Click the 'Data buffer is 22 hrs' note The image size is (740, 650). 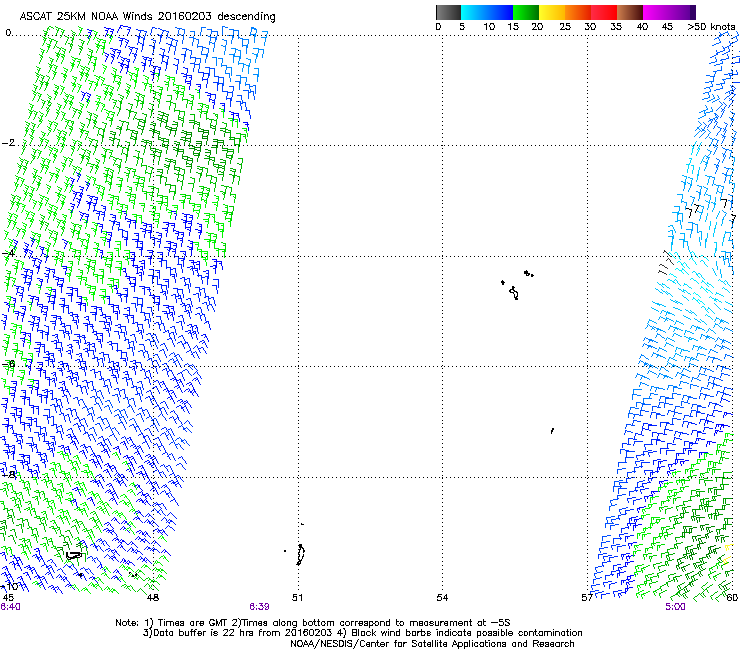(x=362, y=633)
